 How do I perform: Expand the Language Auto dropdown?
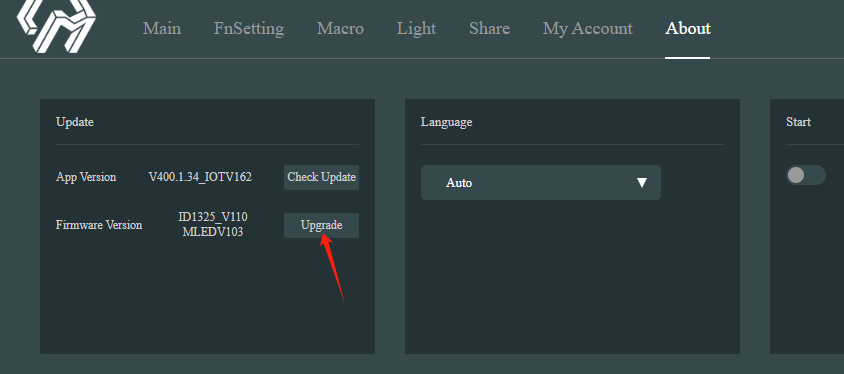pyautogui.click(x=540, y=182)
